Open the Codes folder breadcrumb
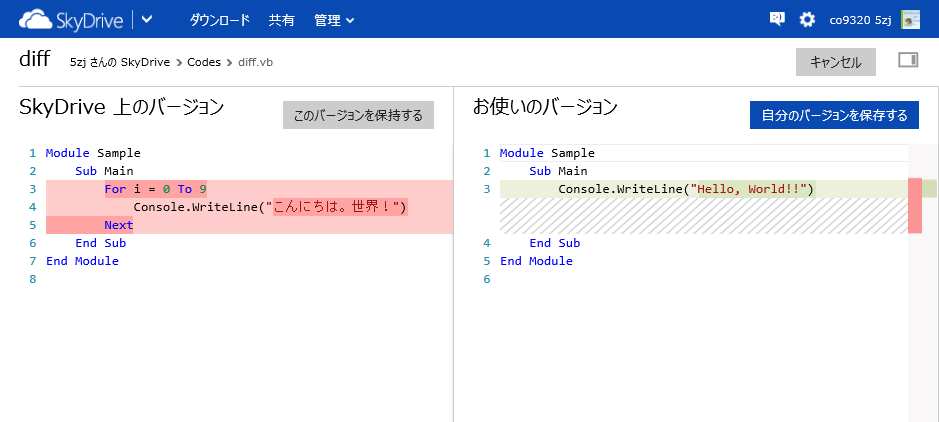This screenshot has height=422, width=939. coord(204,62)
